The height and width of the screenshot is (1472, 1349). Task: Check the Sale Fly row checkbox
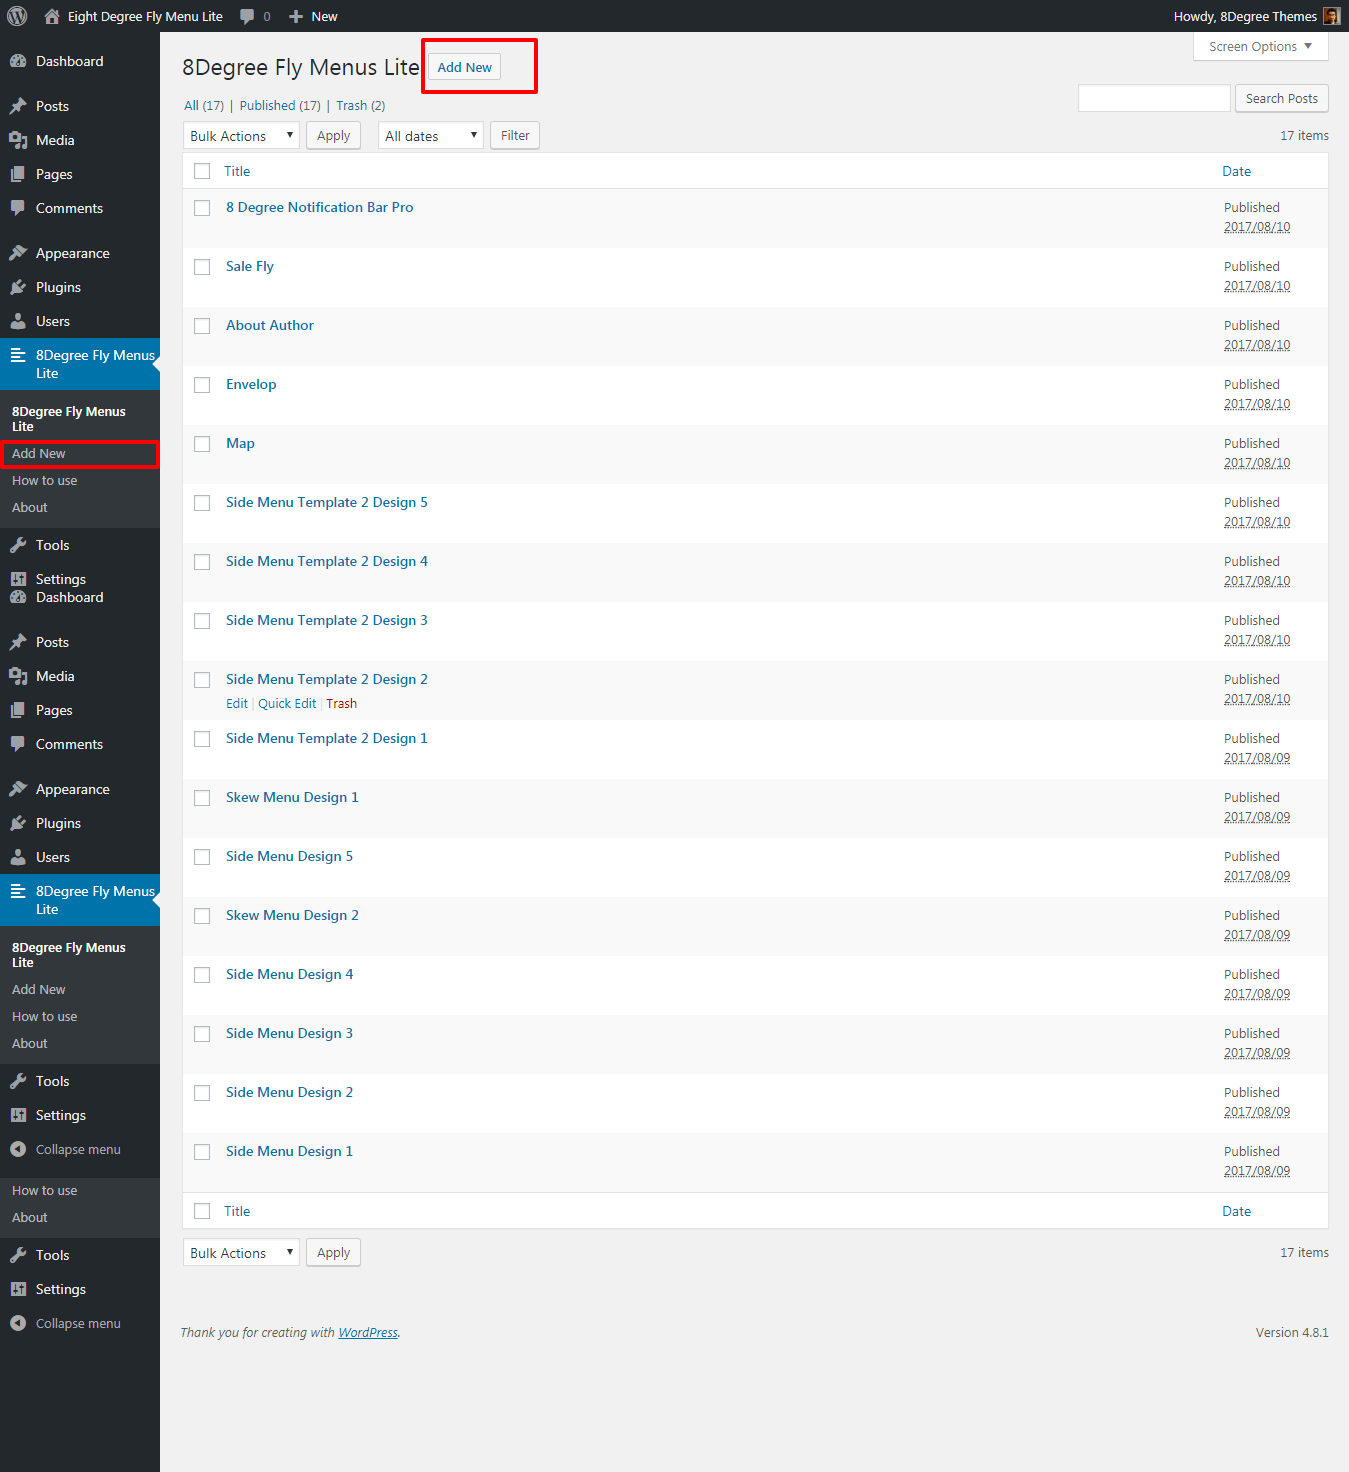tap(202, 267)
